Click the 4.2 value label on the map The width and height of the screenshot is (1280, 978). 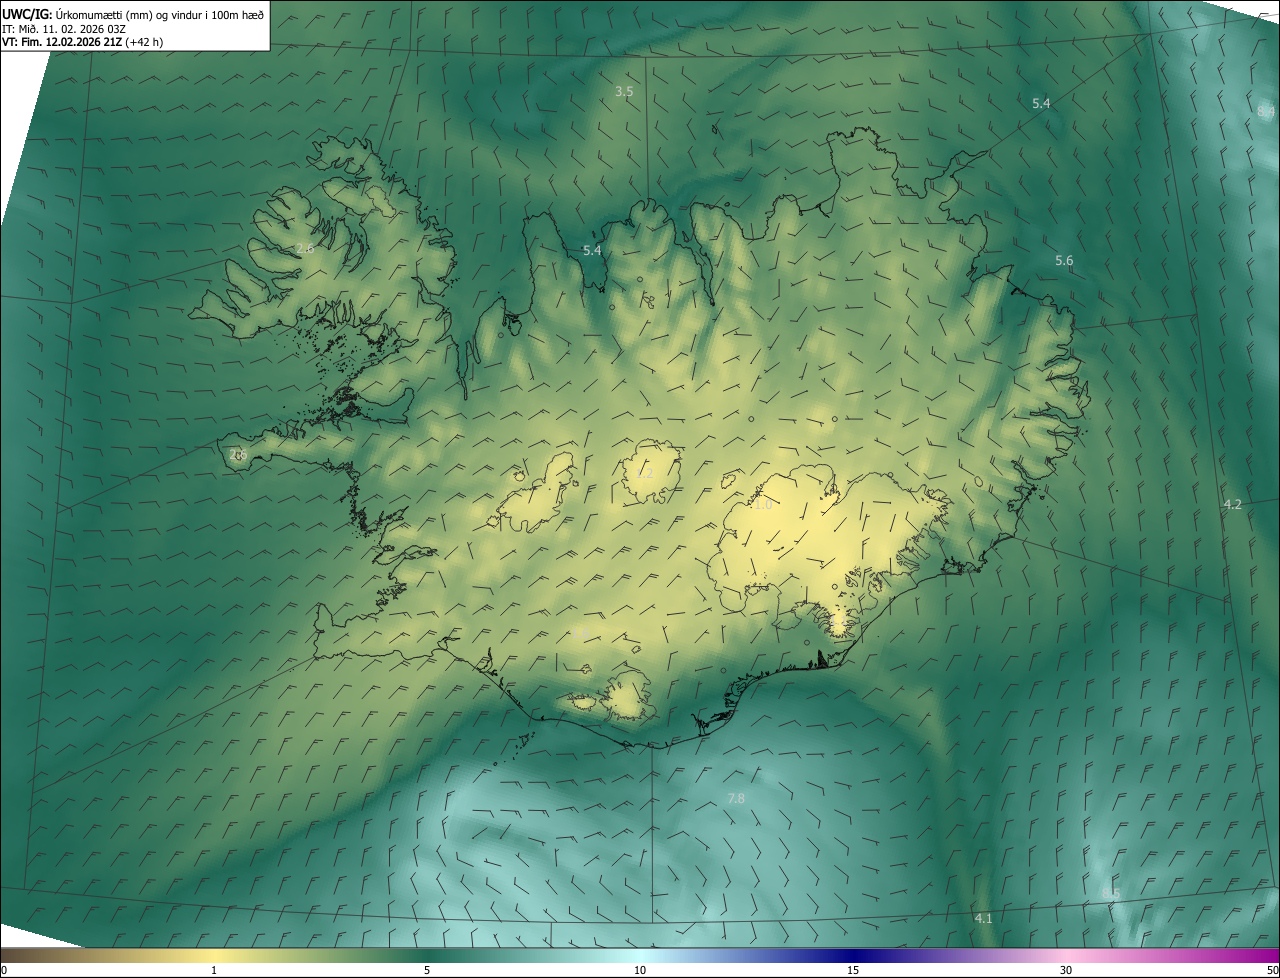[1232, 505]
